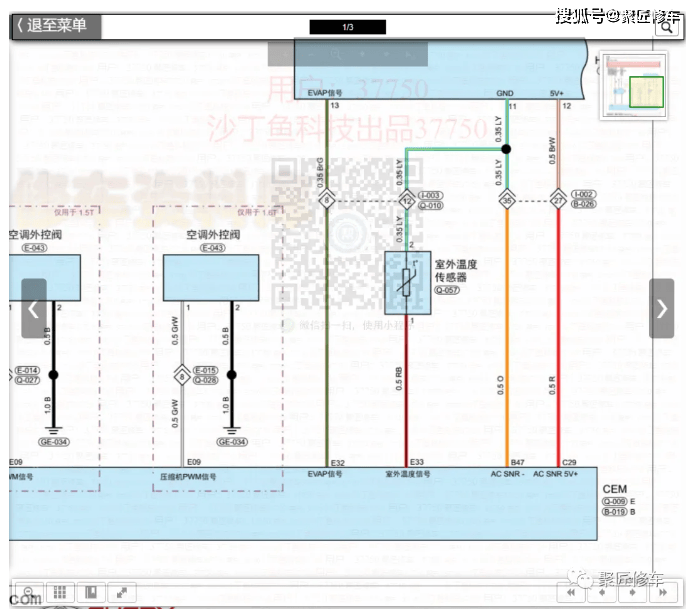Select the I-003 connector label
The image size is (695, 615).
tap(430, 195)
